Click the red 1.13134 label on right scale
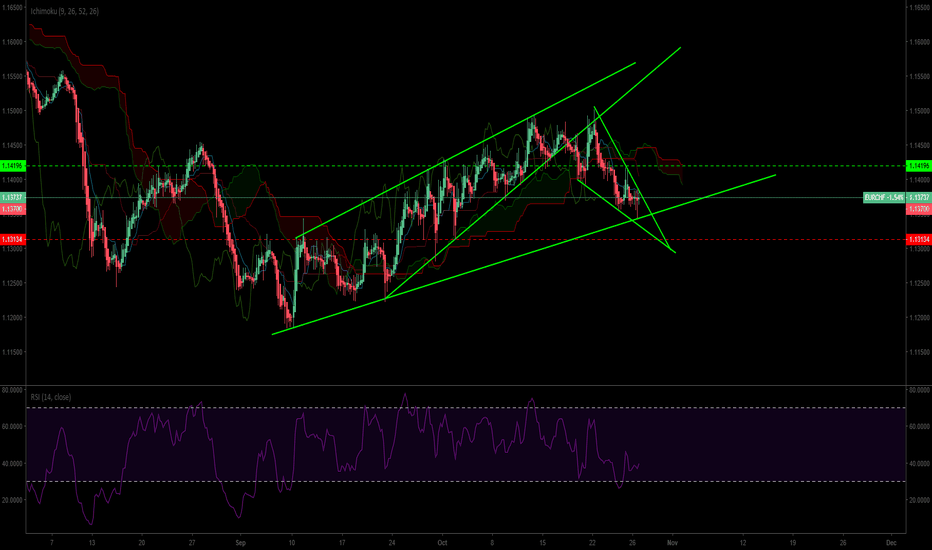 918,239
